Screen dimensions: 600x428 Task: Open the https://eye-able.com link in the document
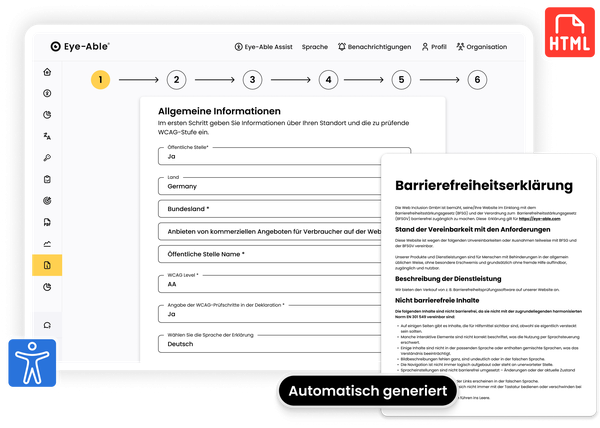540,219
